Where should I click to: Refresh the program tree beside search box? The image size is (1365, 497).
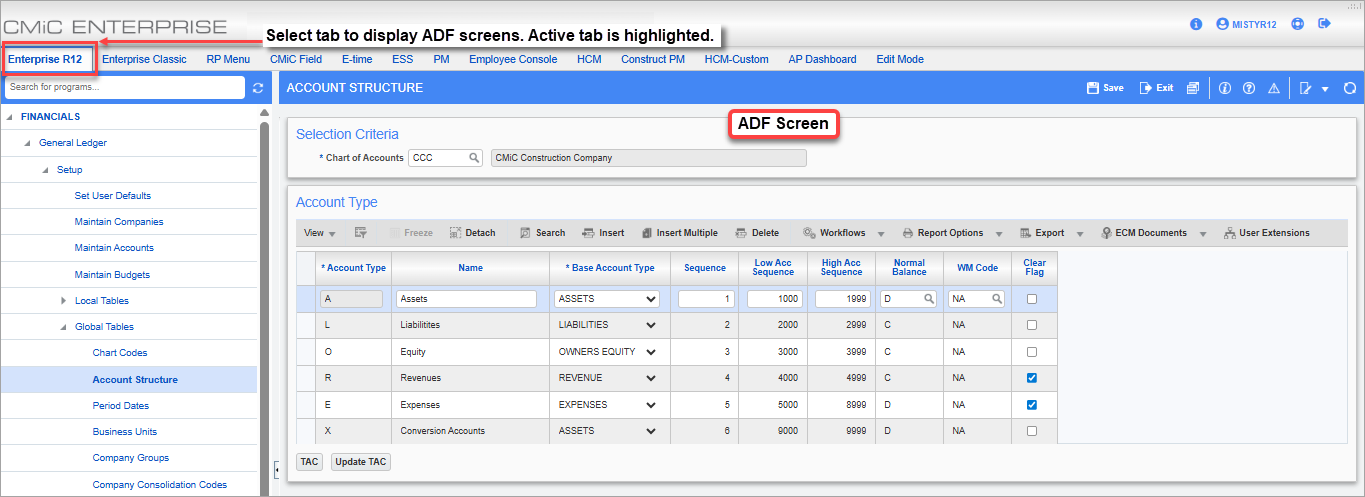tap(258, 88)
